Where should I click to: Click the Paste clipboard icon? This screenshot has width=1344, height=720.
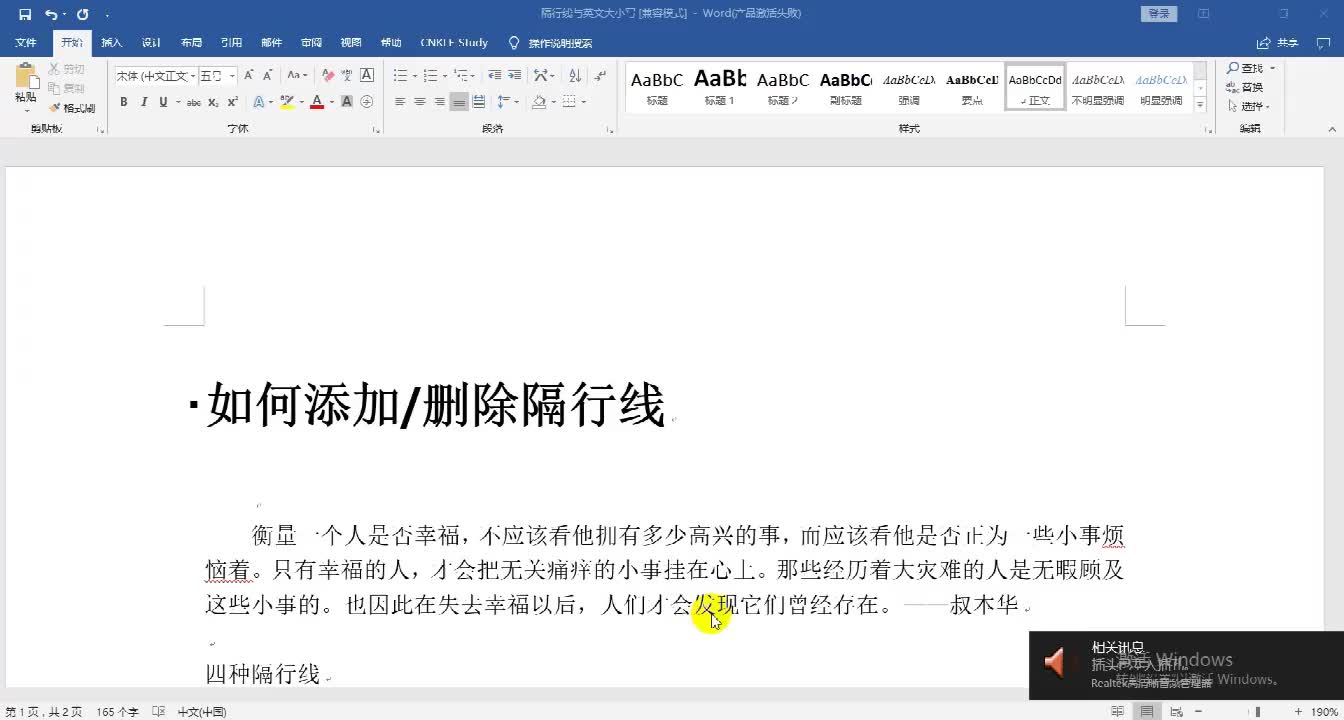(x=26, y=78)
